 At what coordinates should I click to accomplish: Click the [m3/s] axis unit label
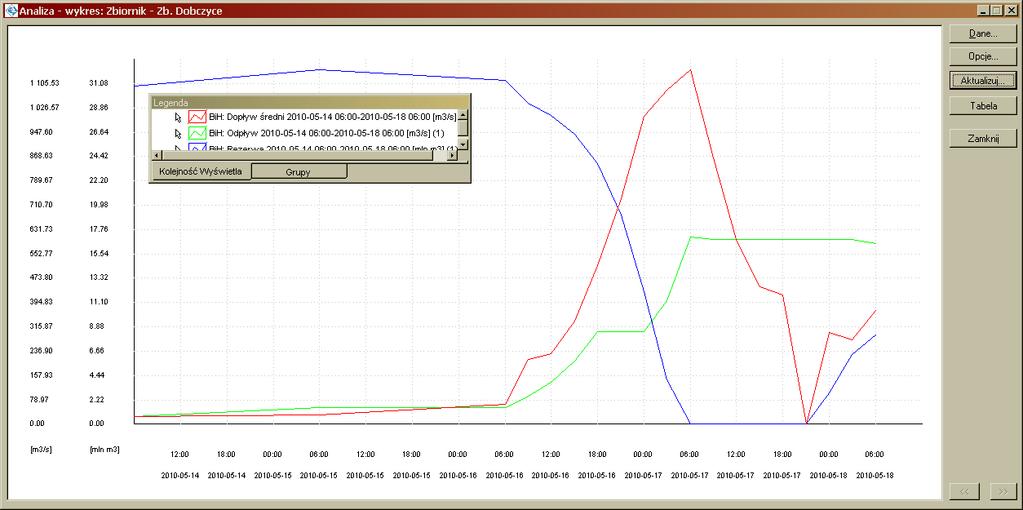coord(40,449)
